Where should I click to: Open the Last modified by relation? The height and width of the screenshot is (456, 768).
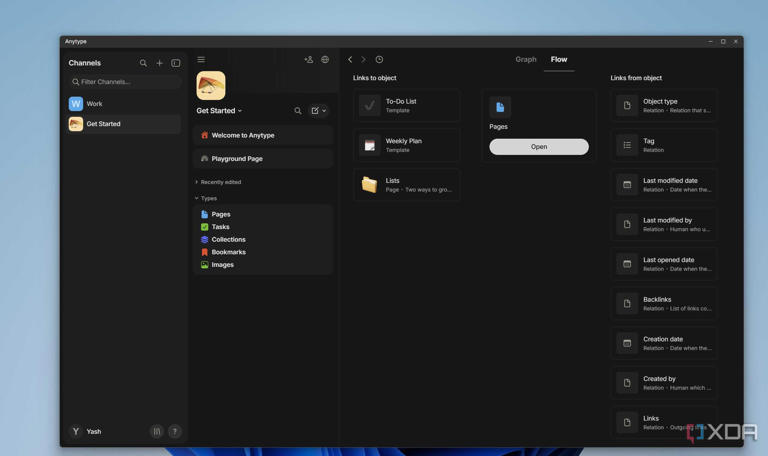664,224
